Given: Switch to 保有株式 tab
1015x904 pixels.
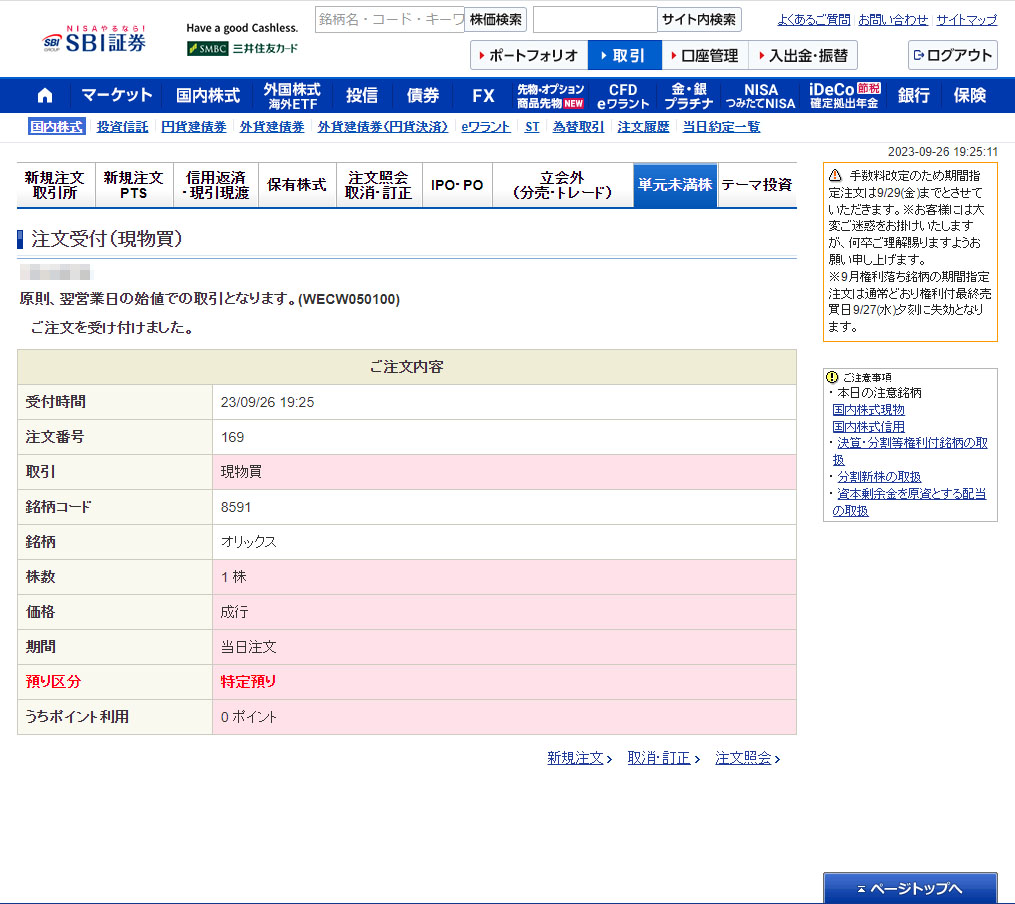Looking at the screenshot, I should point(297,185).
